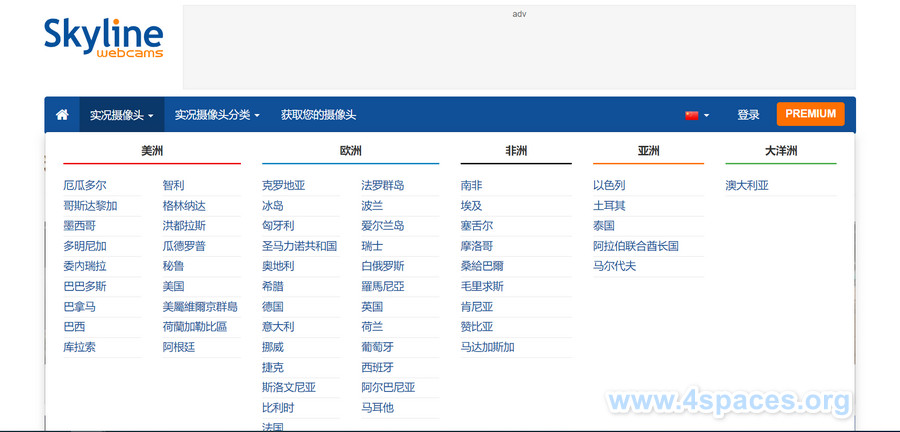Expand the 实况摄像头分类 dropdown

(216, 115)
